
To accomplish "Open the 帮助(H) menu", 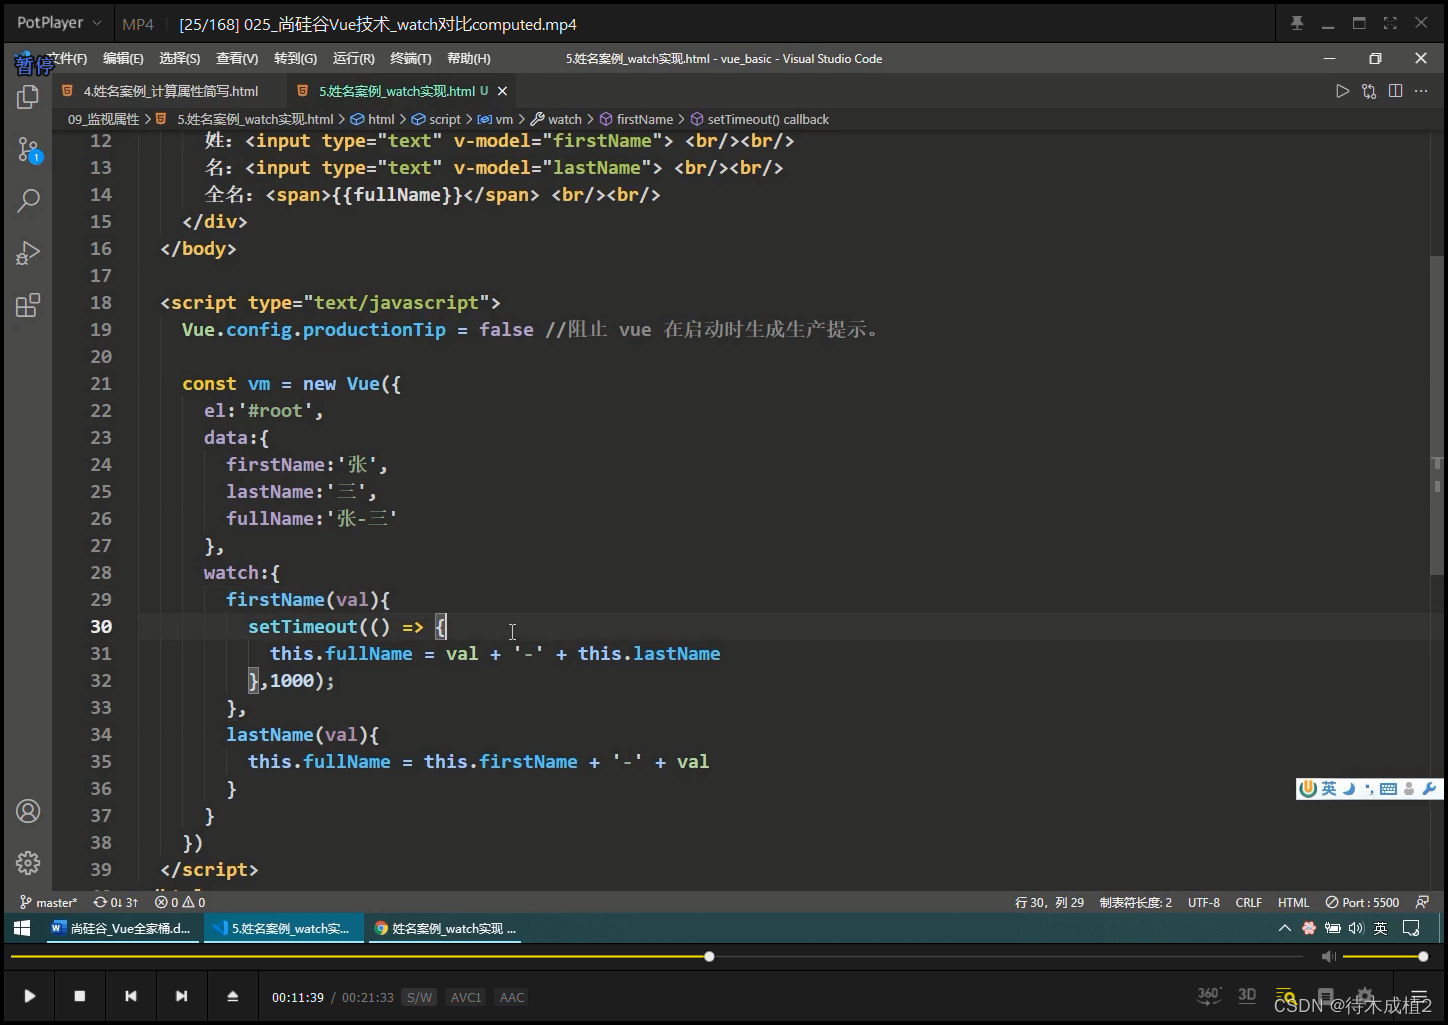I will click(468, 59).
